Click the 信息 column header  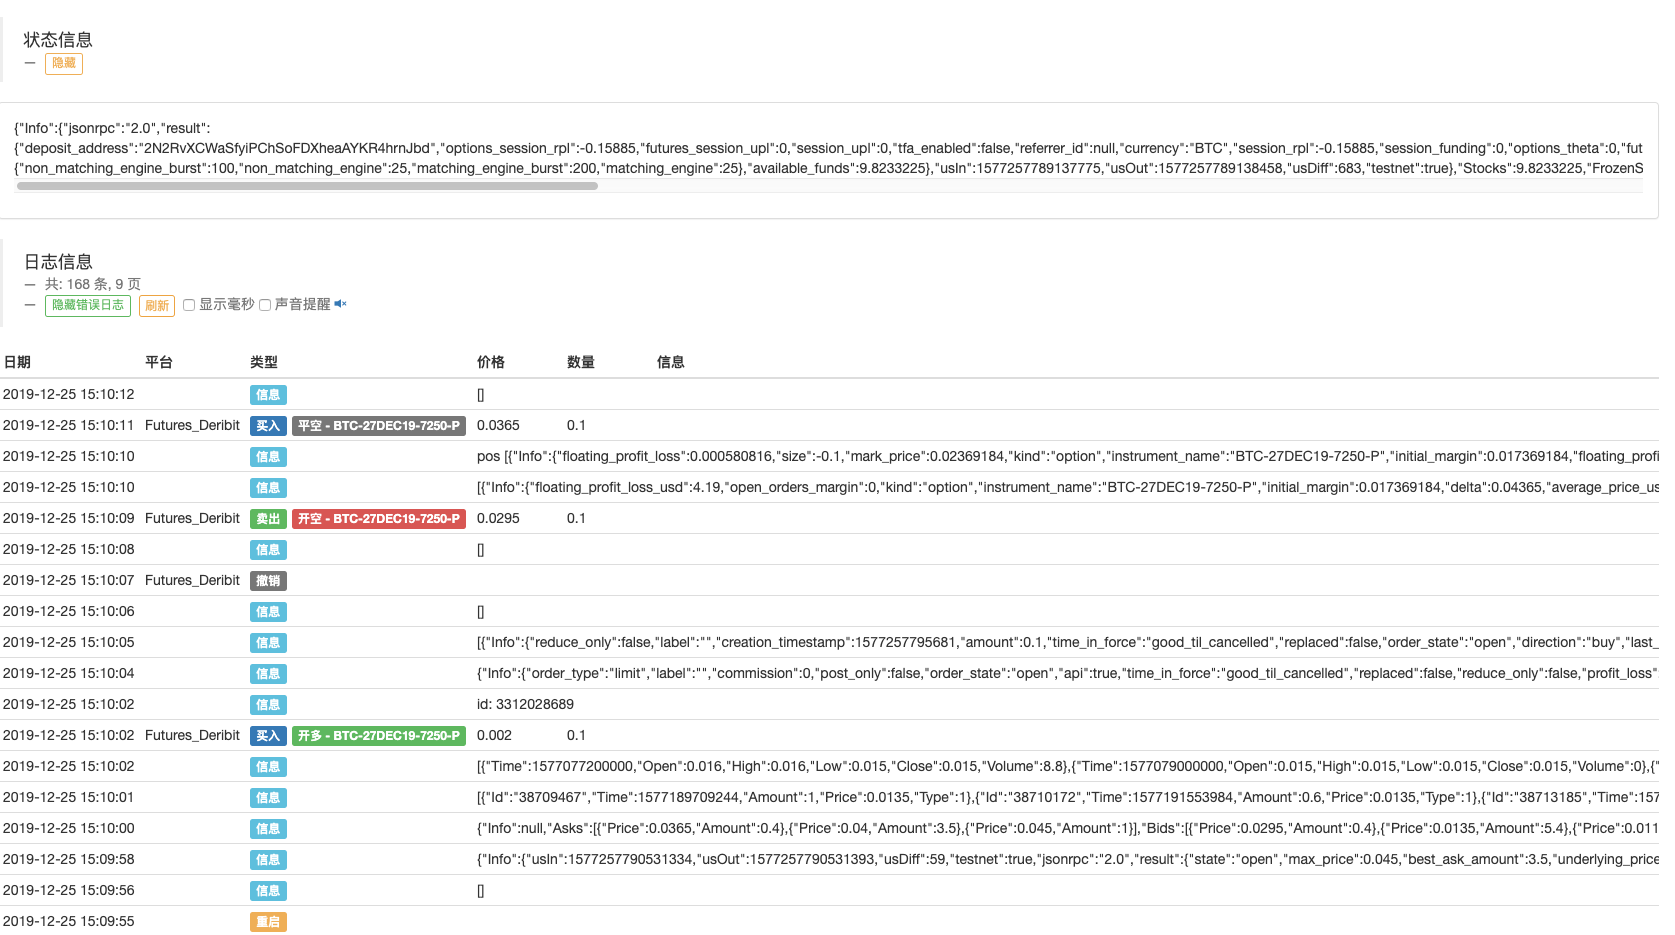click(x=671, y=362)
